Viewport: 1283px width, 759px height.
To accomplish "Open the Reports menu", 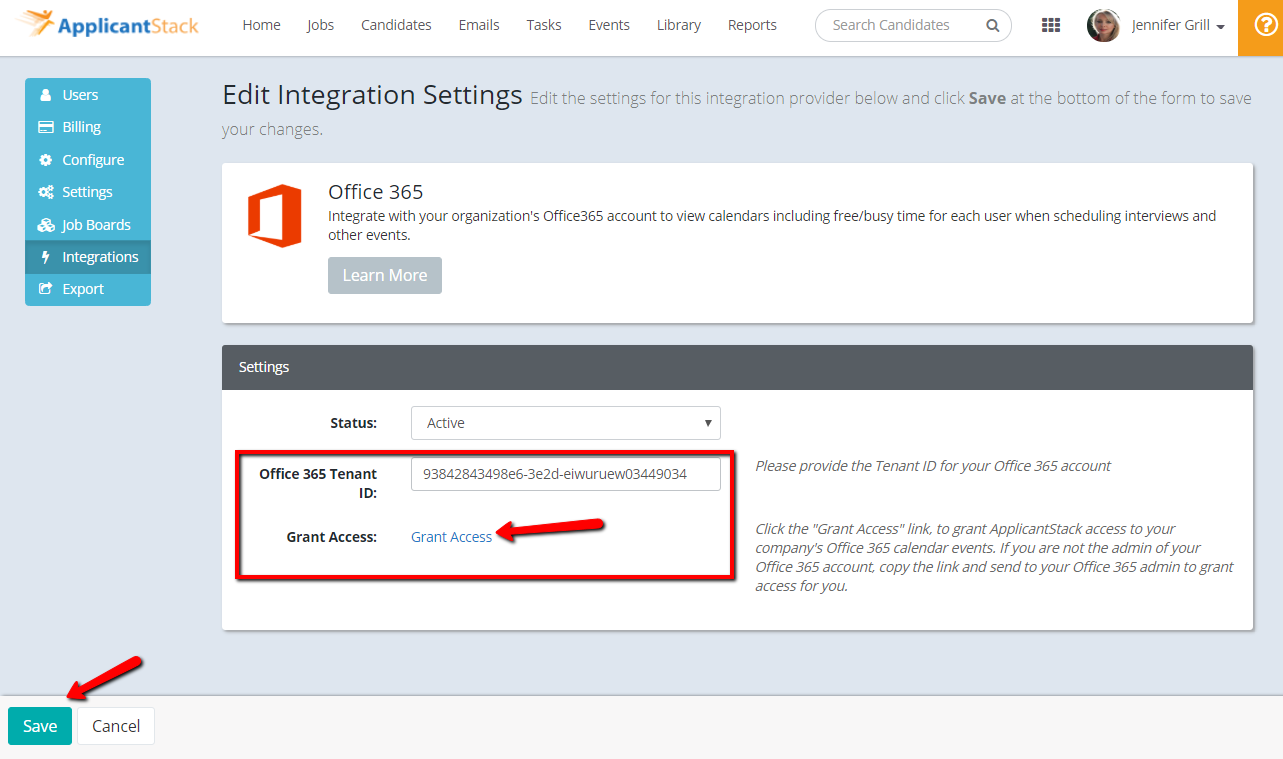I will 752,25.
